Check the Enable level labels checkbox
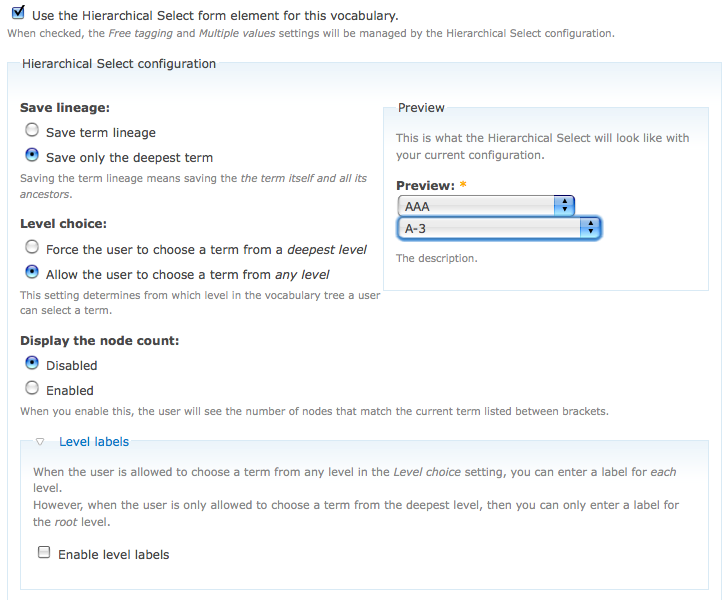Screen dimensions: 728x600 pos(44,553)
